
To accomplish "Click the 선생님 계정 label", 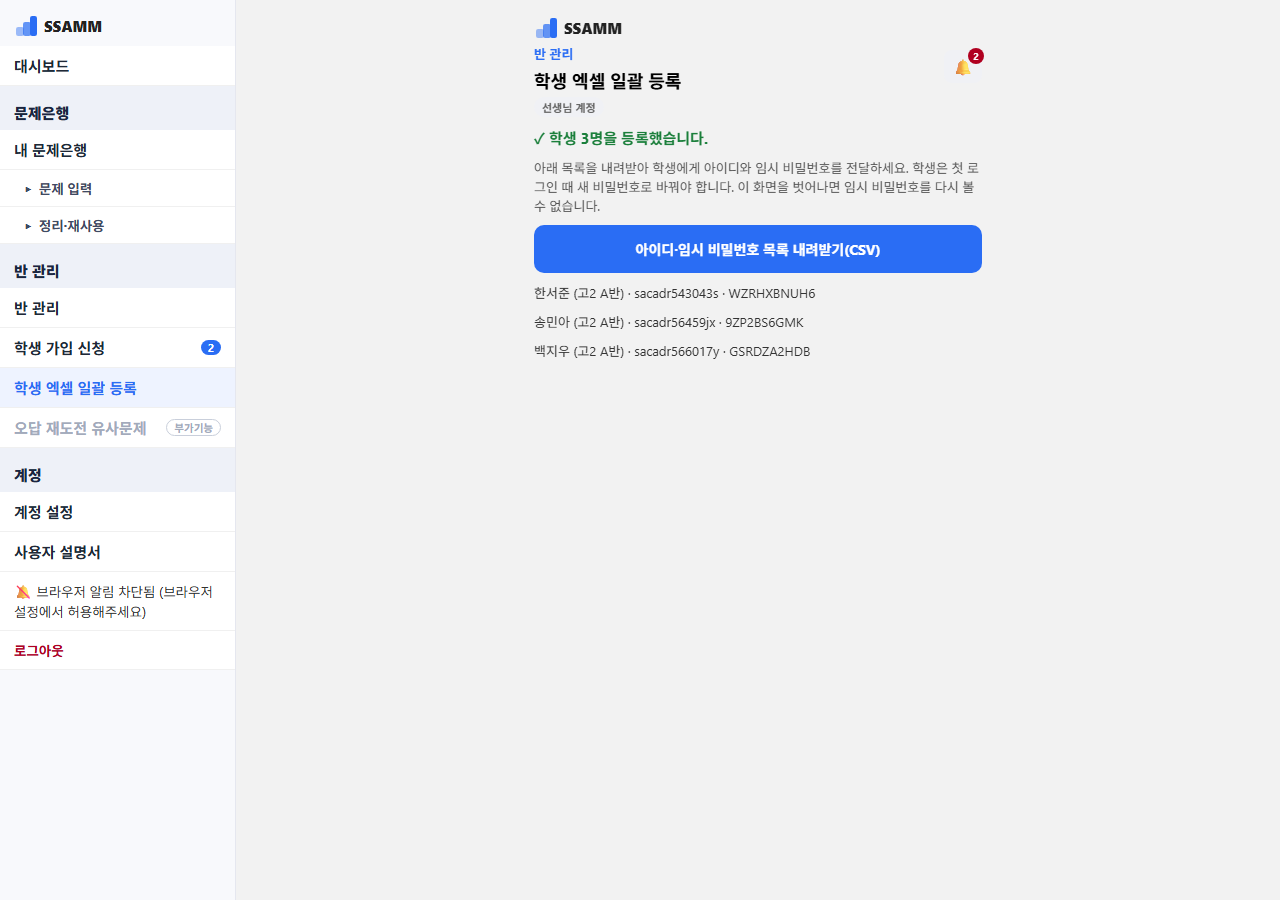I will 569,108.
